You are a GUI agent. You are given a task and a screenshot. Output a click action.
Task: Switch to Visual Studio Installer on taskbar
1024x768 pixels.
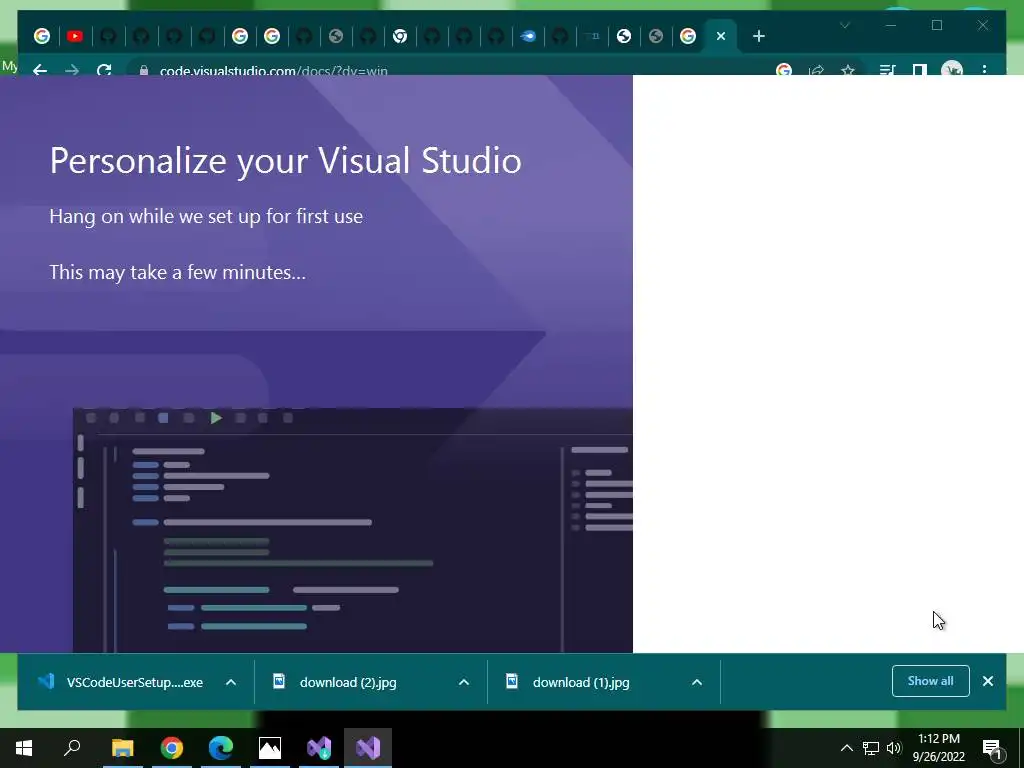[x=319, y=748]
